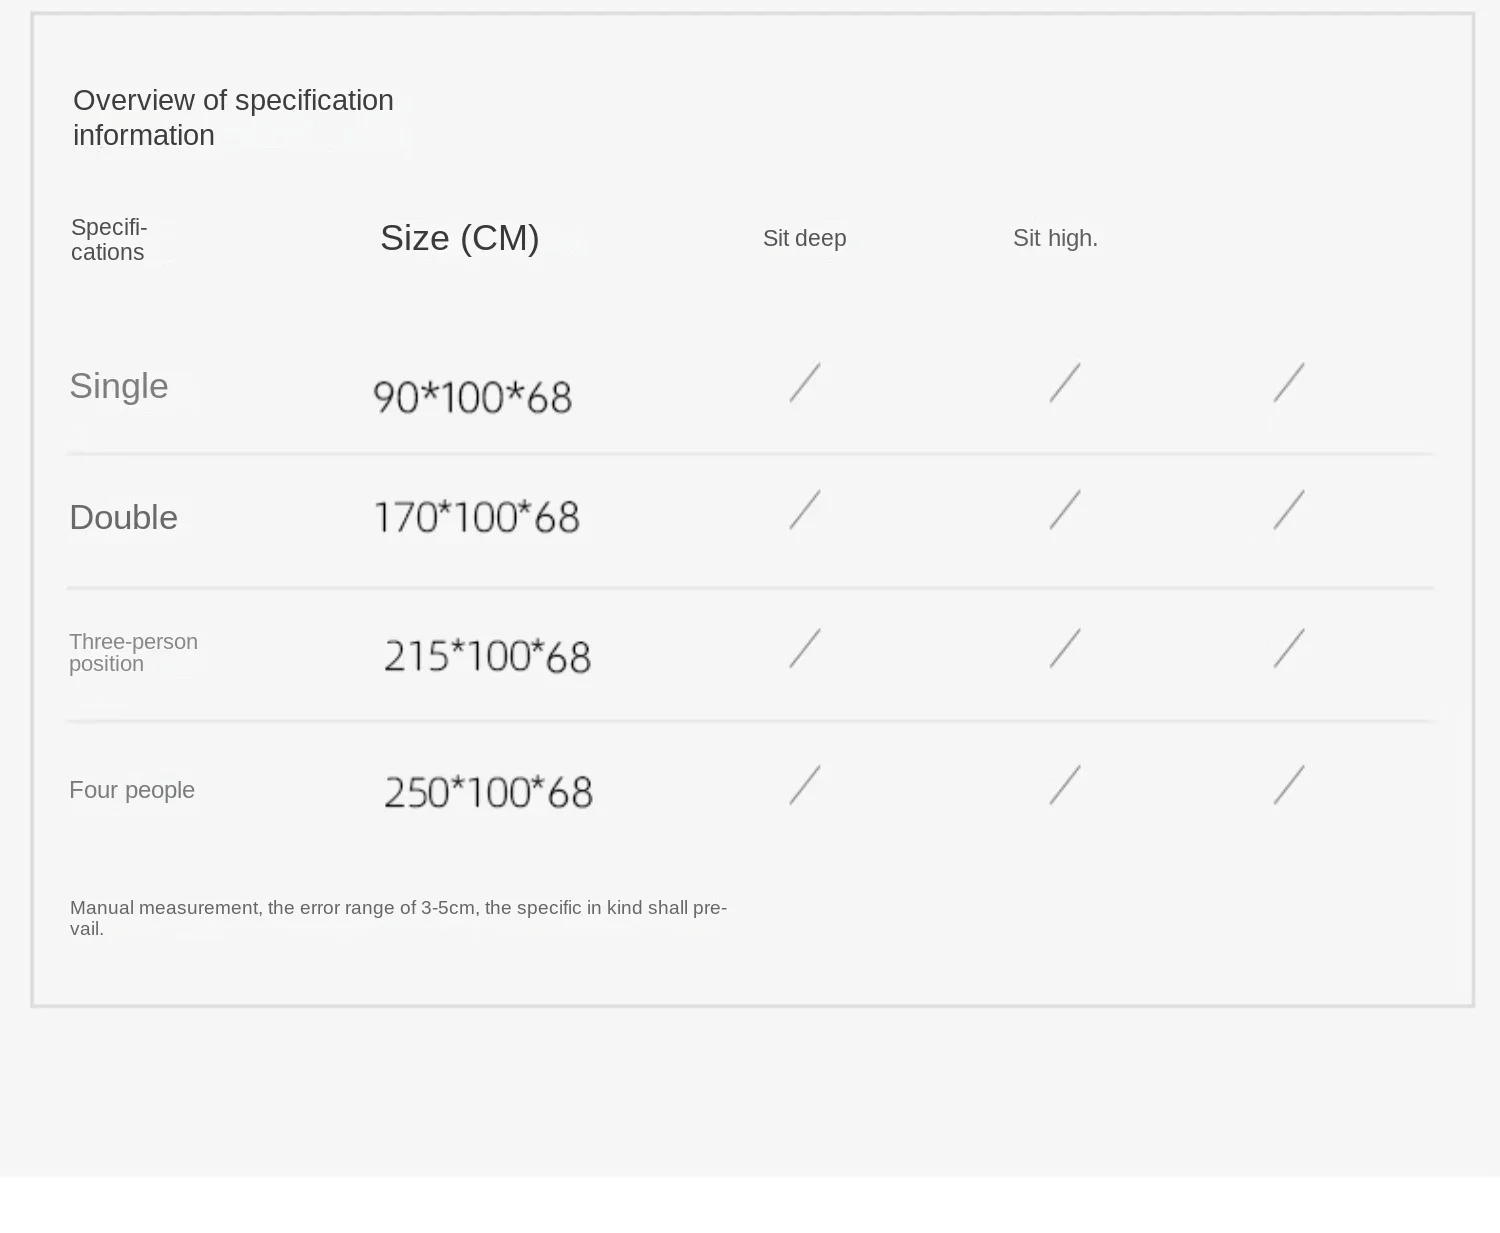Screen dimensions: 1500x1233
Task: Click the Sit deep slash in Single row
Action: point(805,382)
